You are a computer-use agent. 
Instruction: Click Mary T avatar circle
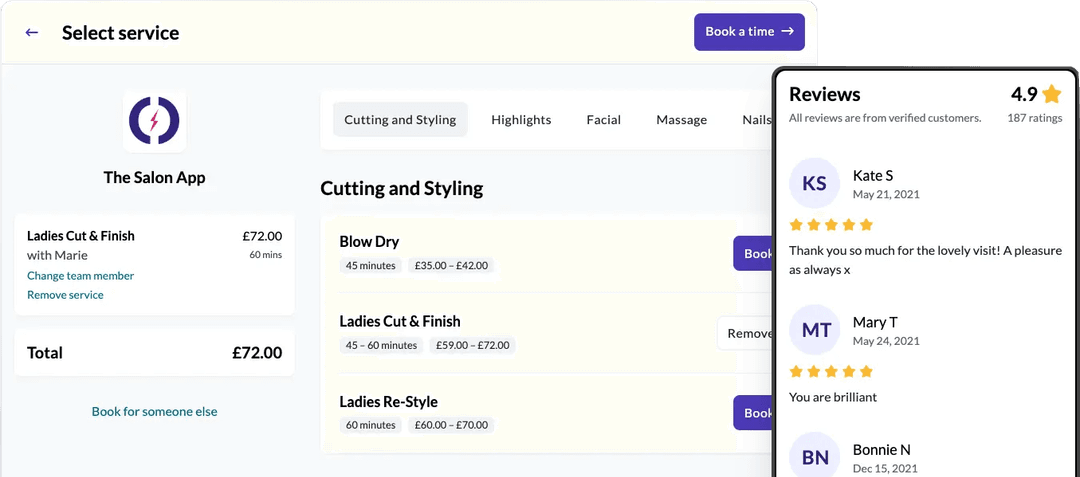tap(815, 330)
